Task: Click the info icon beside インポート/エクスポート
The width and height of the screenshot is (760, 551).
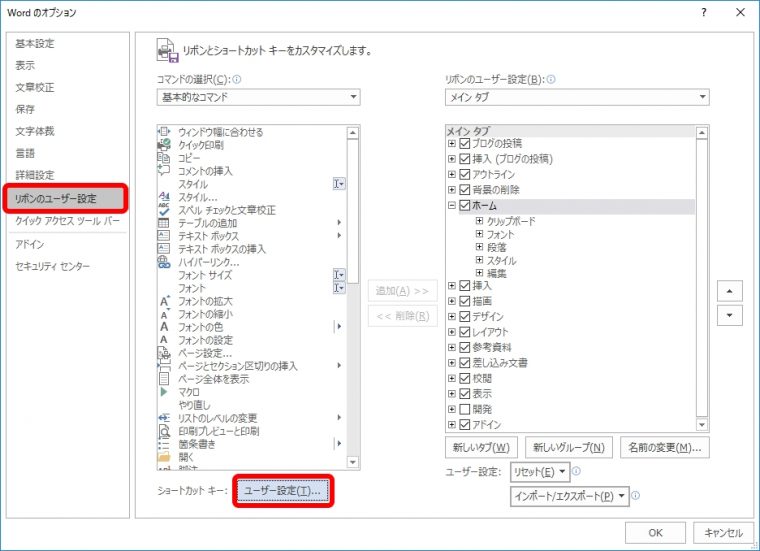Action: pos(636,495)
